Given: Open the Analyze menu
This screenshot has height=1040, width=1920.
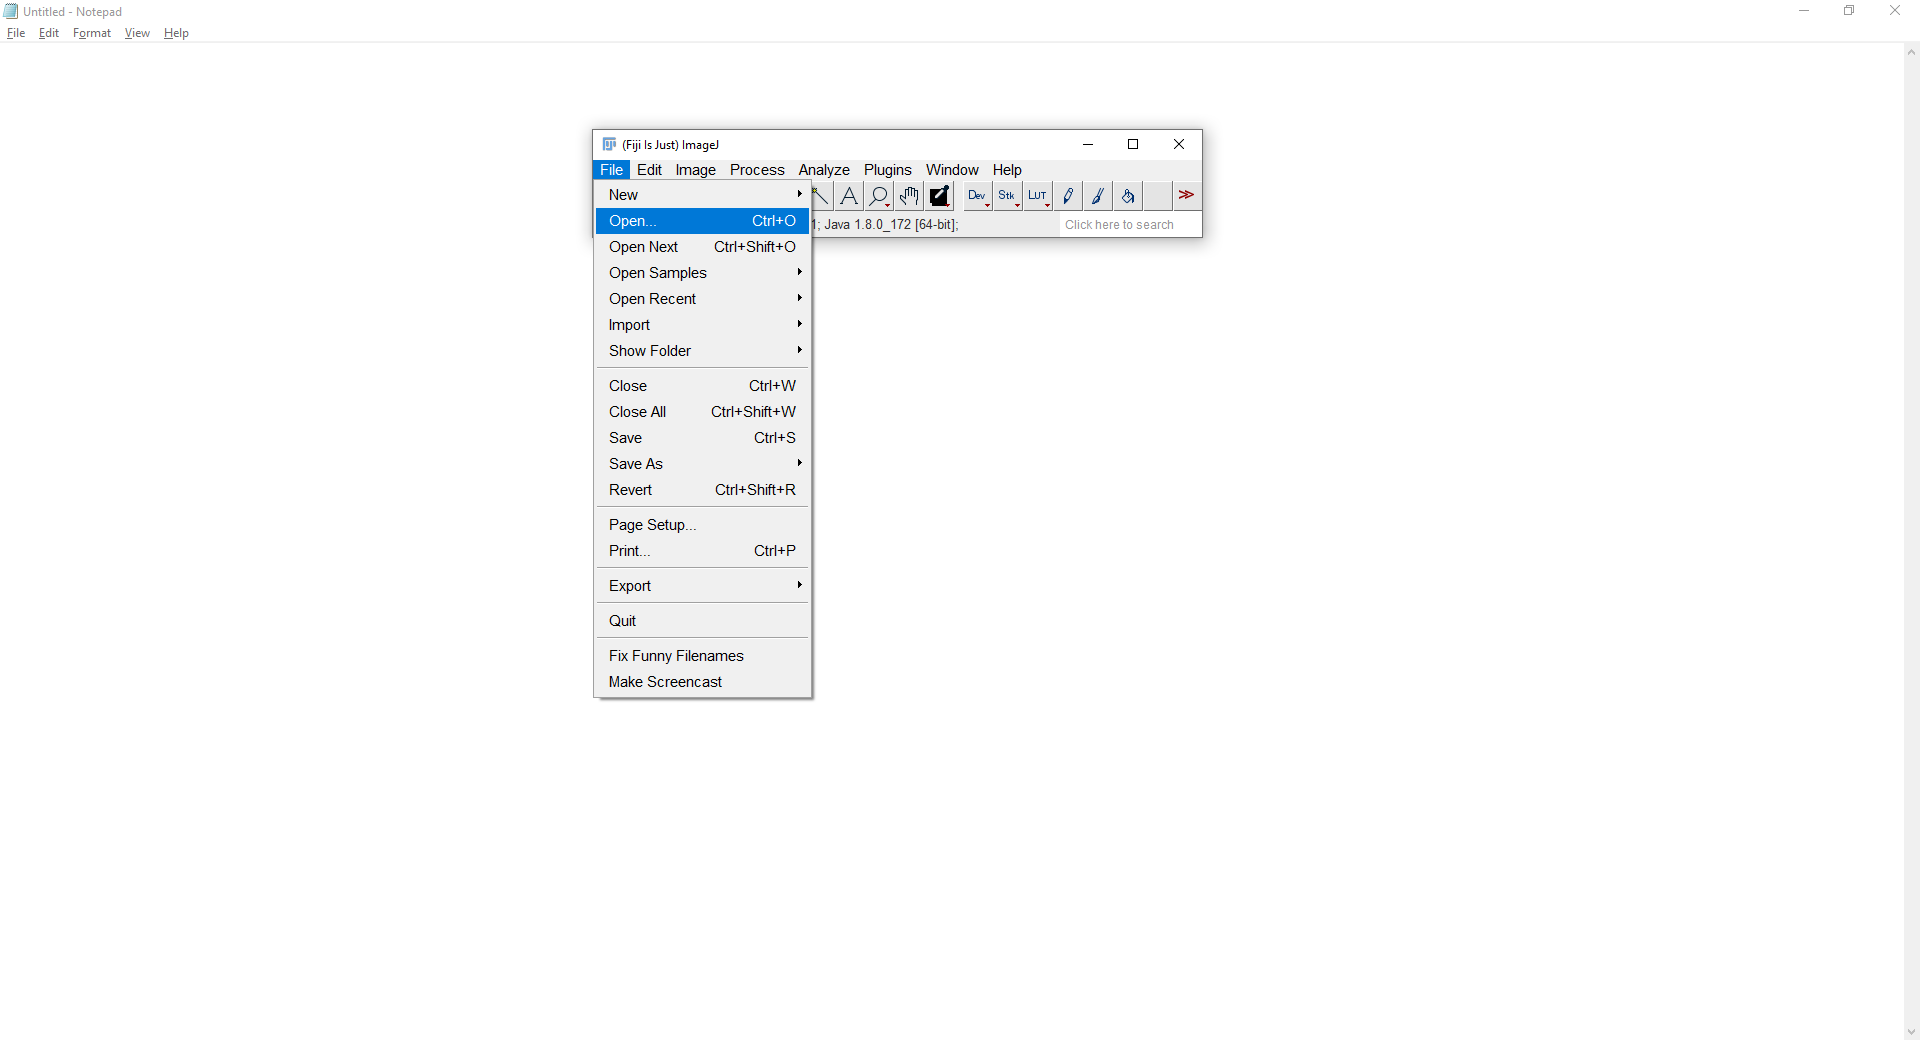Looking at the screenshot, I should [x=824, y=170].
